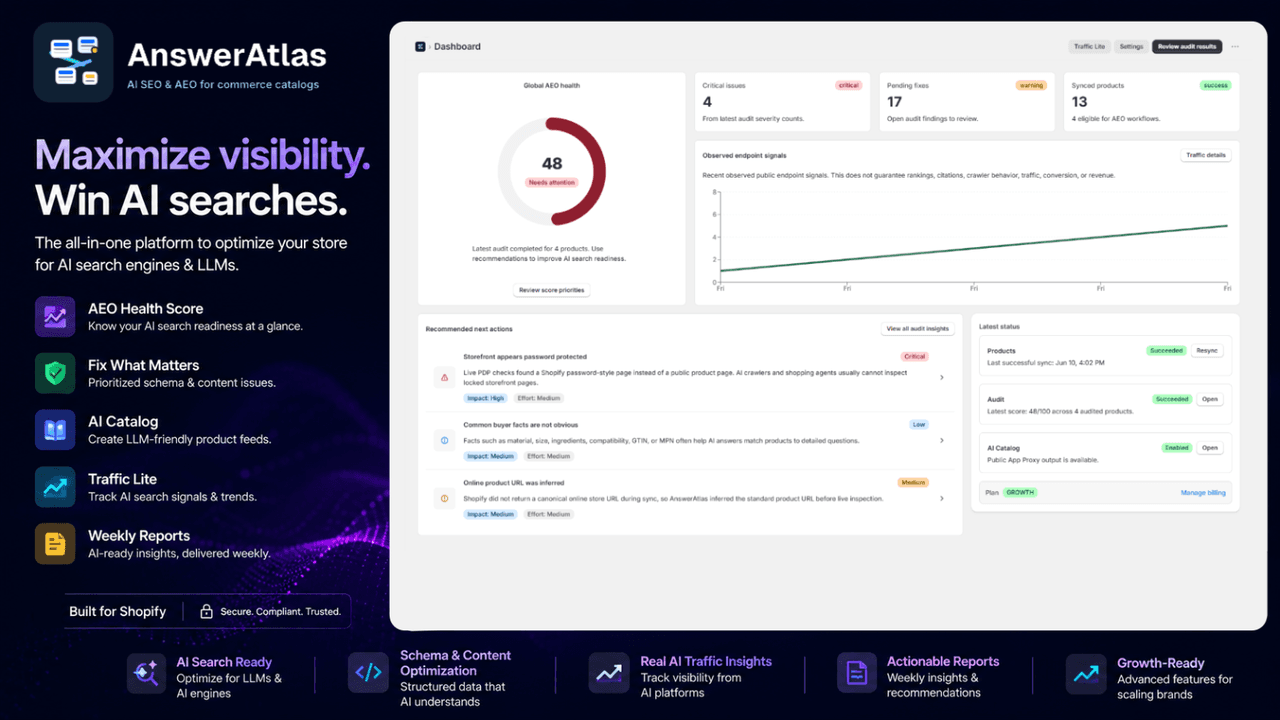Click the orange warning icon for product URL
Image resolution: width=1280 pixels, height=720 pixels.
coord(444,498)
